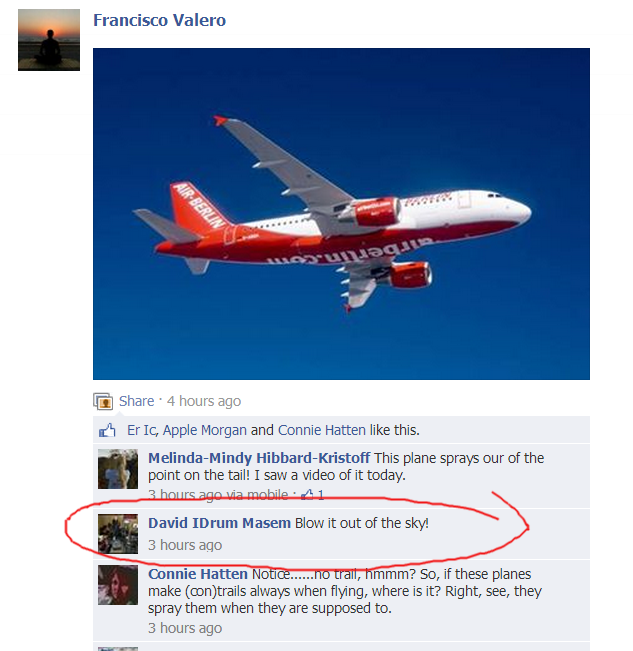
Task: Open Connie Hatten's name in likes list
Action: pos(322,430)
